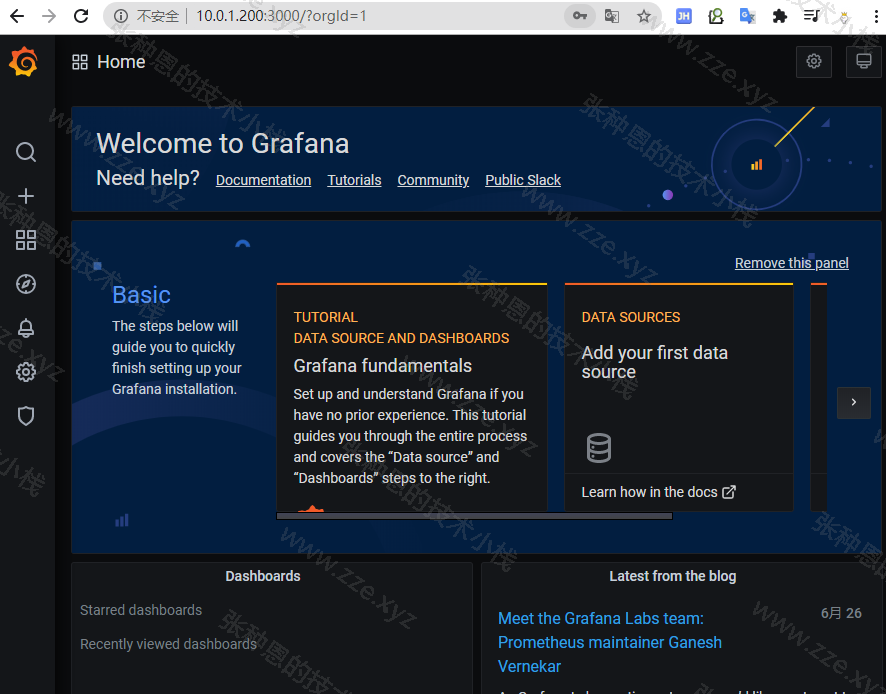Click Starred dashboards heading
Image resolution: width=886 pixels, height=694 pixels.
tap(141, 610)
